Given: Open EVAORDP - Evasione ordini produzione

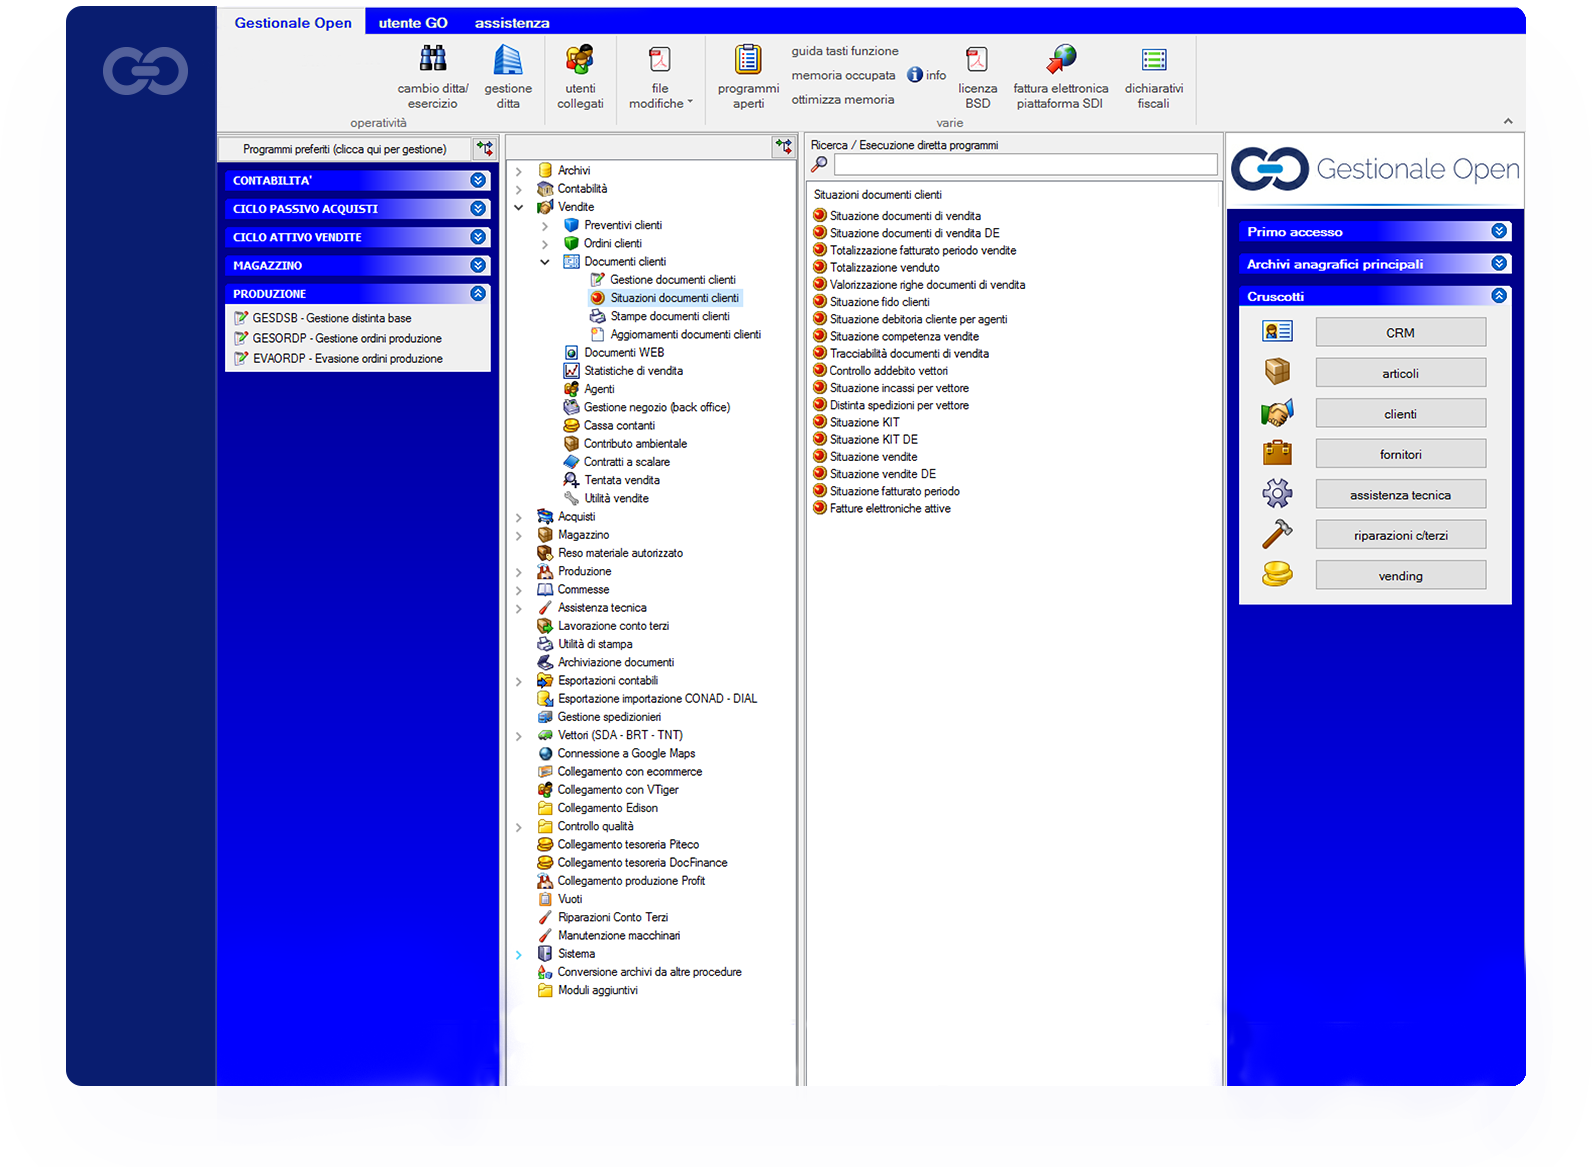Looking at the screenshot, I should point(347,358).
